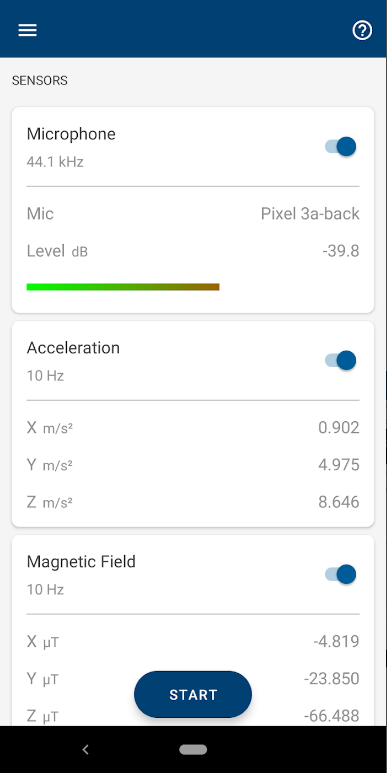
Task: Open the Microphone 44.1 kHz sample rate
Action: click(55, 162)
